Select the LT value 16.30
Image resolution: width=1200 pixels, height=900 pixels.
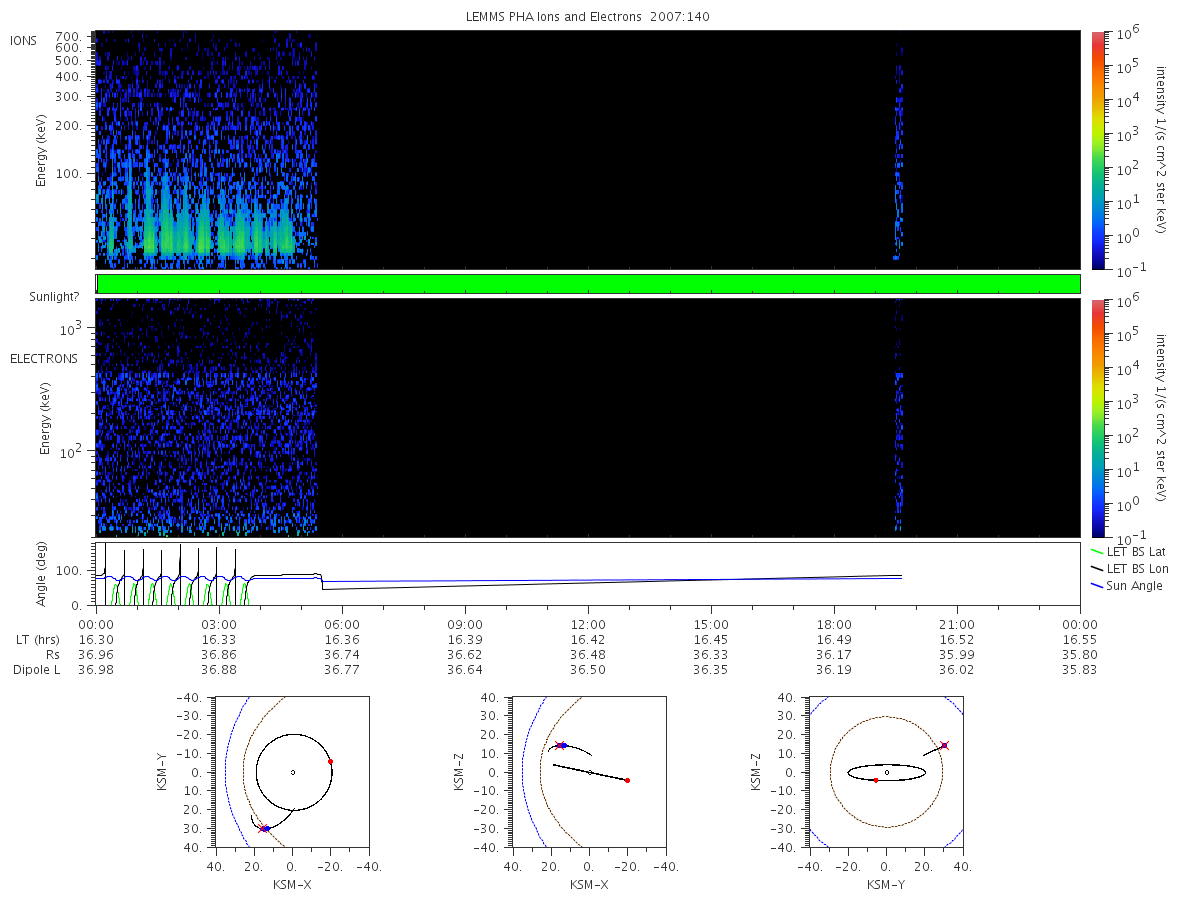[x=95, y=639]
